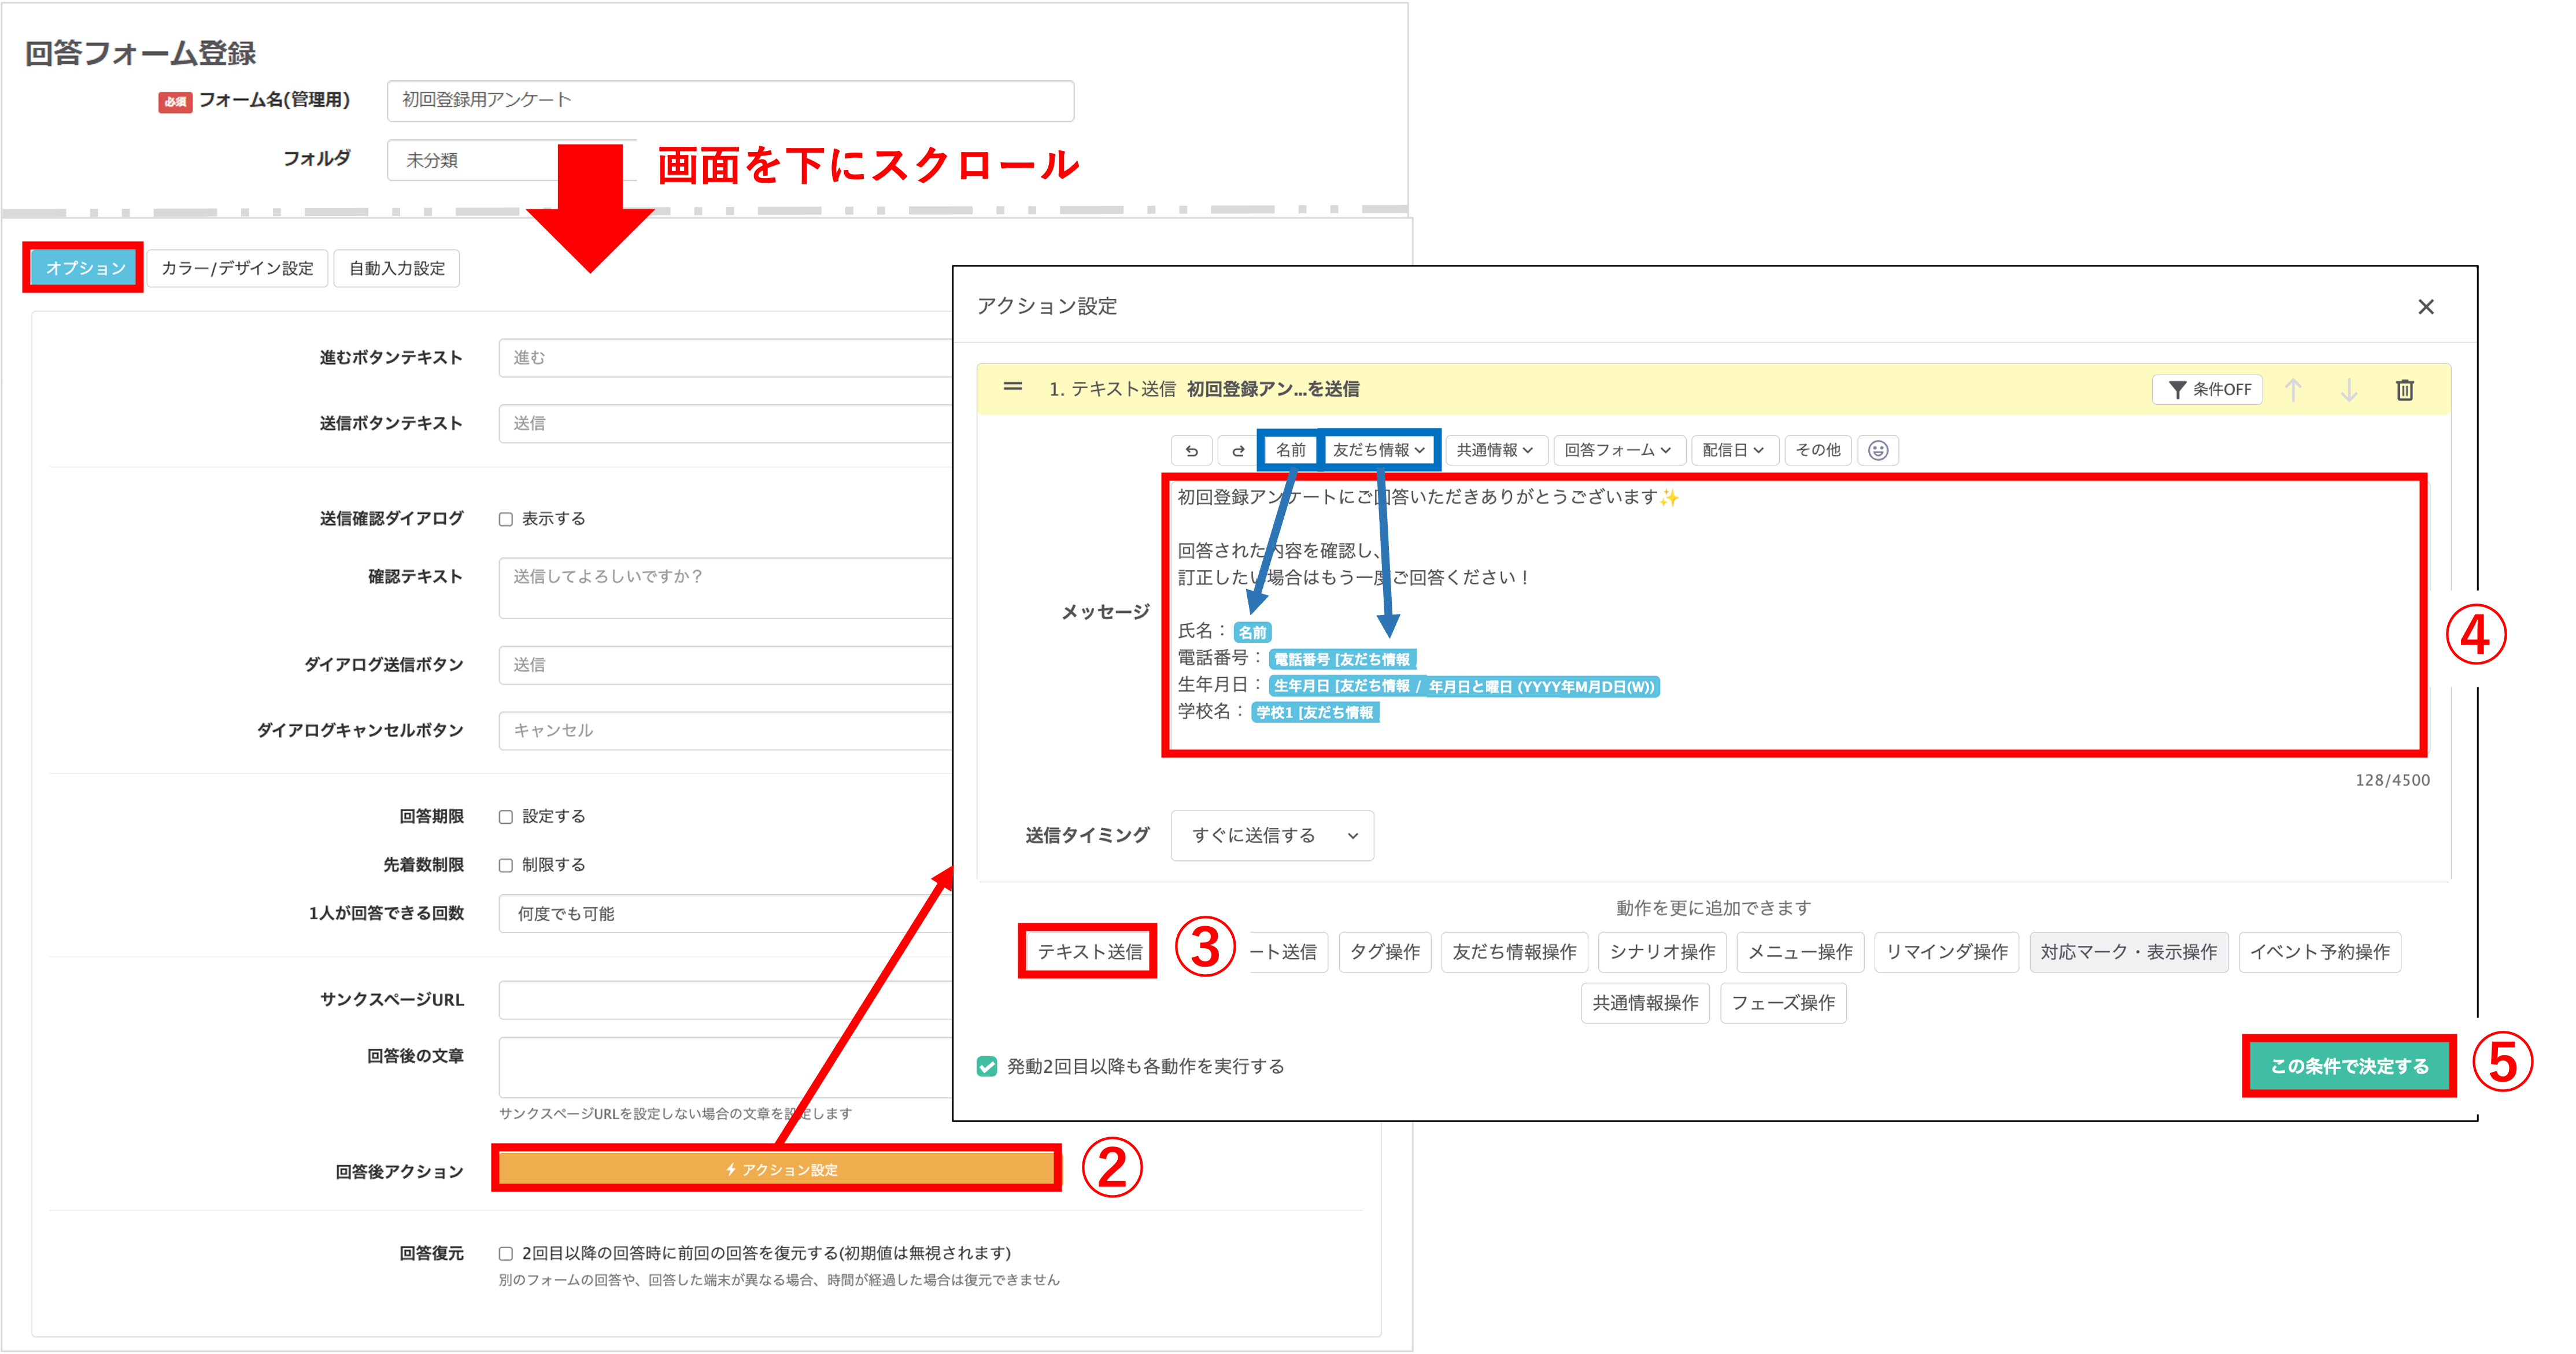Click the redo arrow icon in message toolbar
2576x1354 pixels.
(x=1238, y=451)
